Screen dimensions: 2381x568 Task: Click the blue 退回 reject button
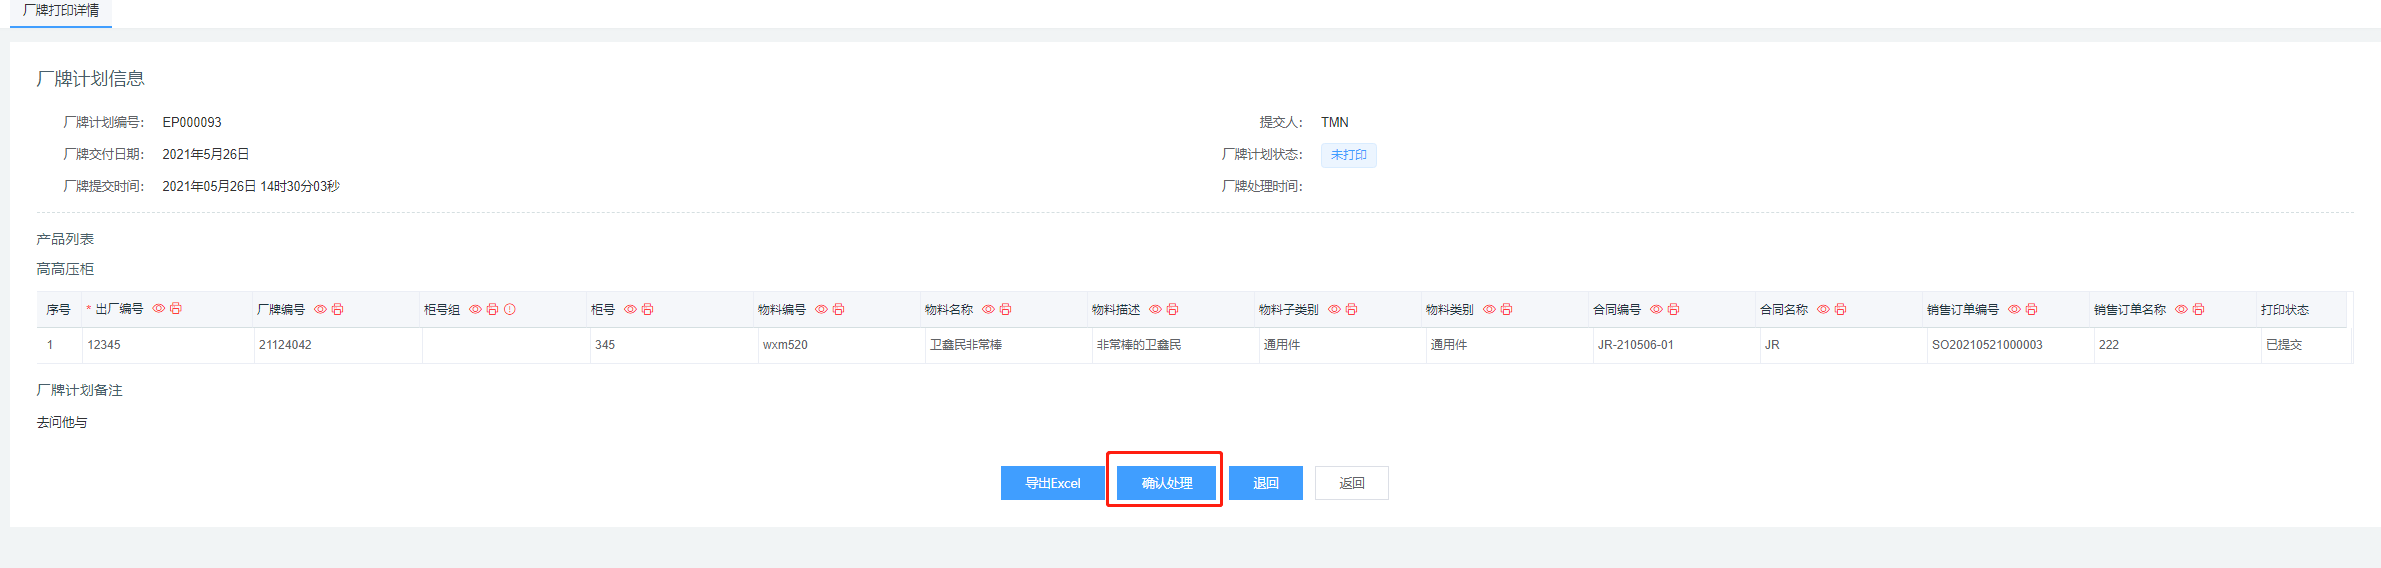(x=1265, y=483)
